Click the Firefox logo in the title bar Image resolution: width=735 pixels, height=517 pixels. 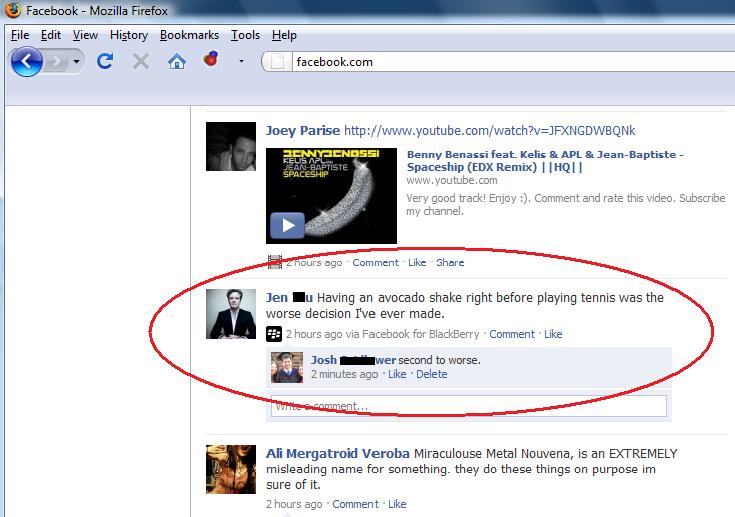[x=13, y=10]
